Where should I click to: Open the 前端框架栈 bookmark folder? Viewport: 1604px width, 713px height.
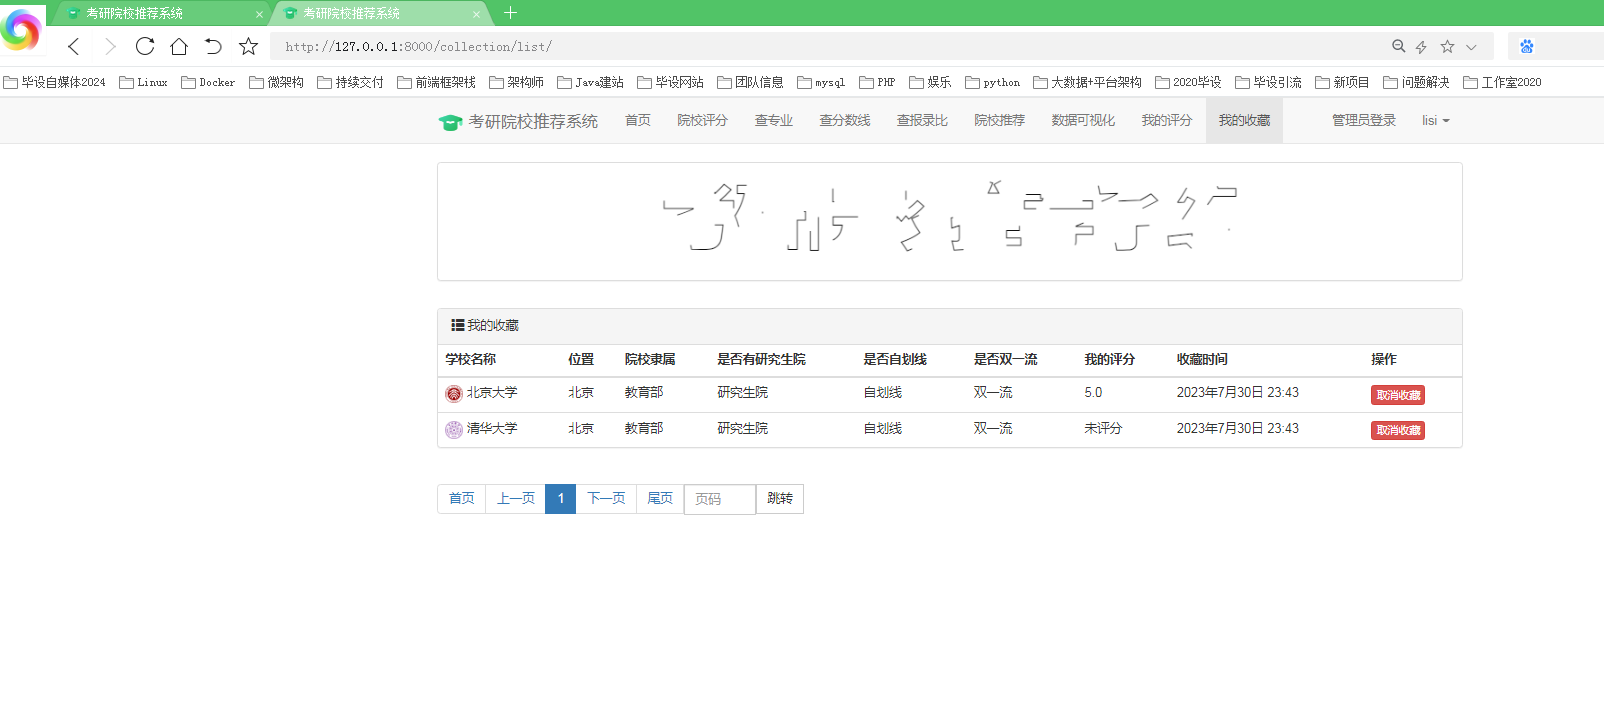point(436,82)
